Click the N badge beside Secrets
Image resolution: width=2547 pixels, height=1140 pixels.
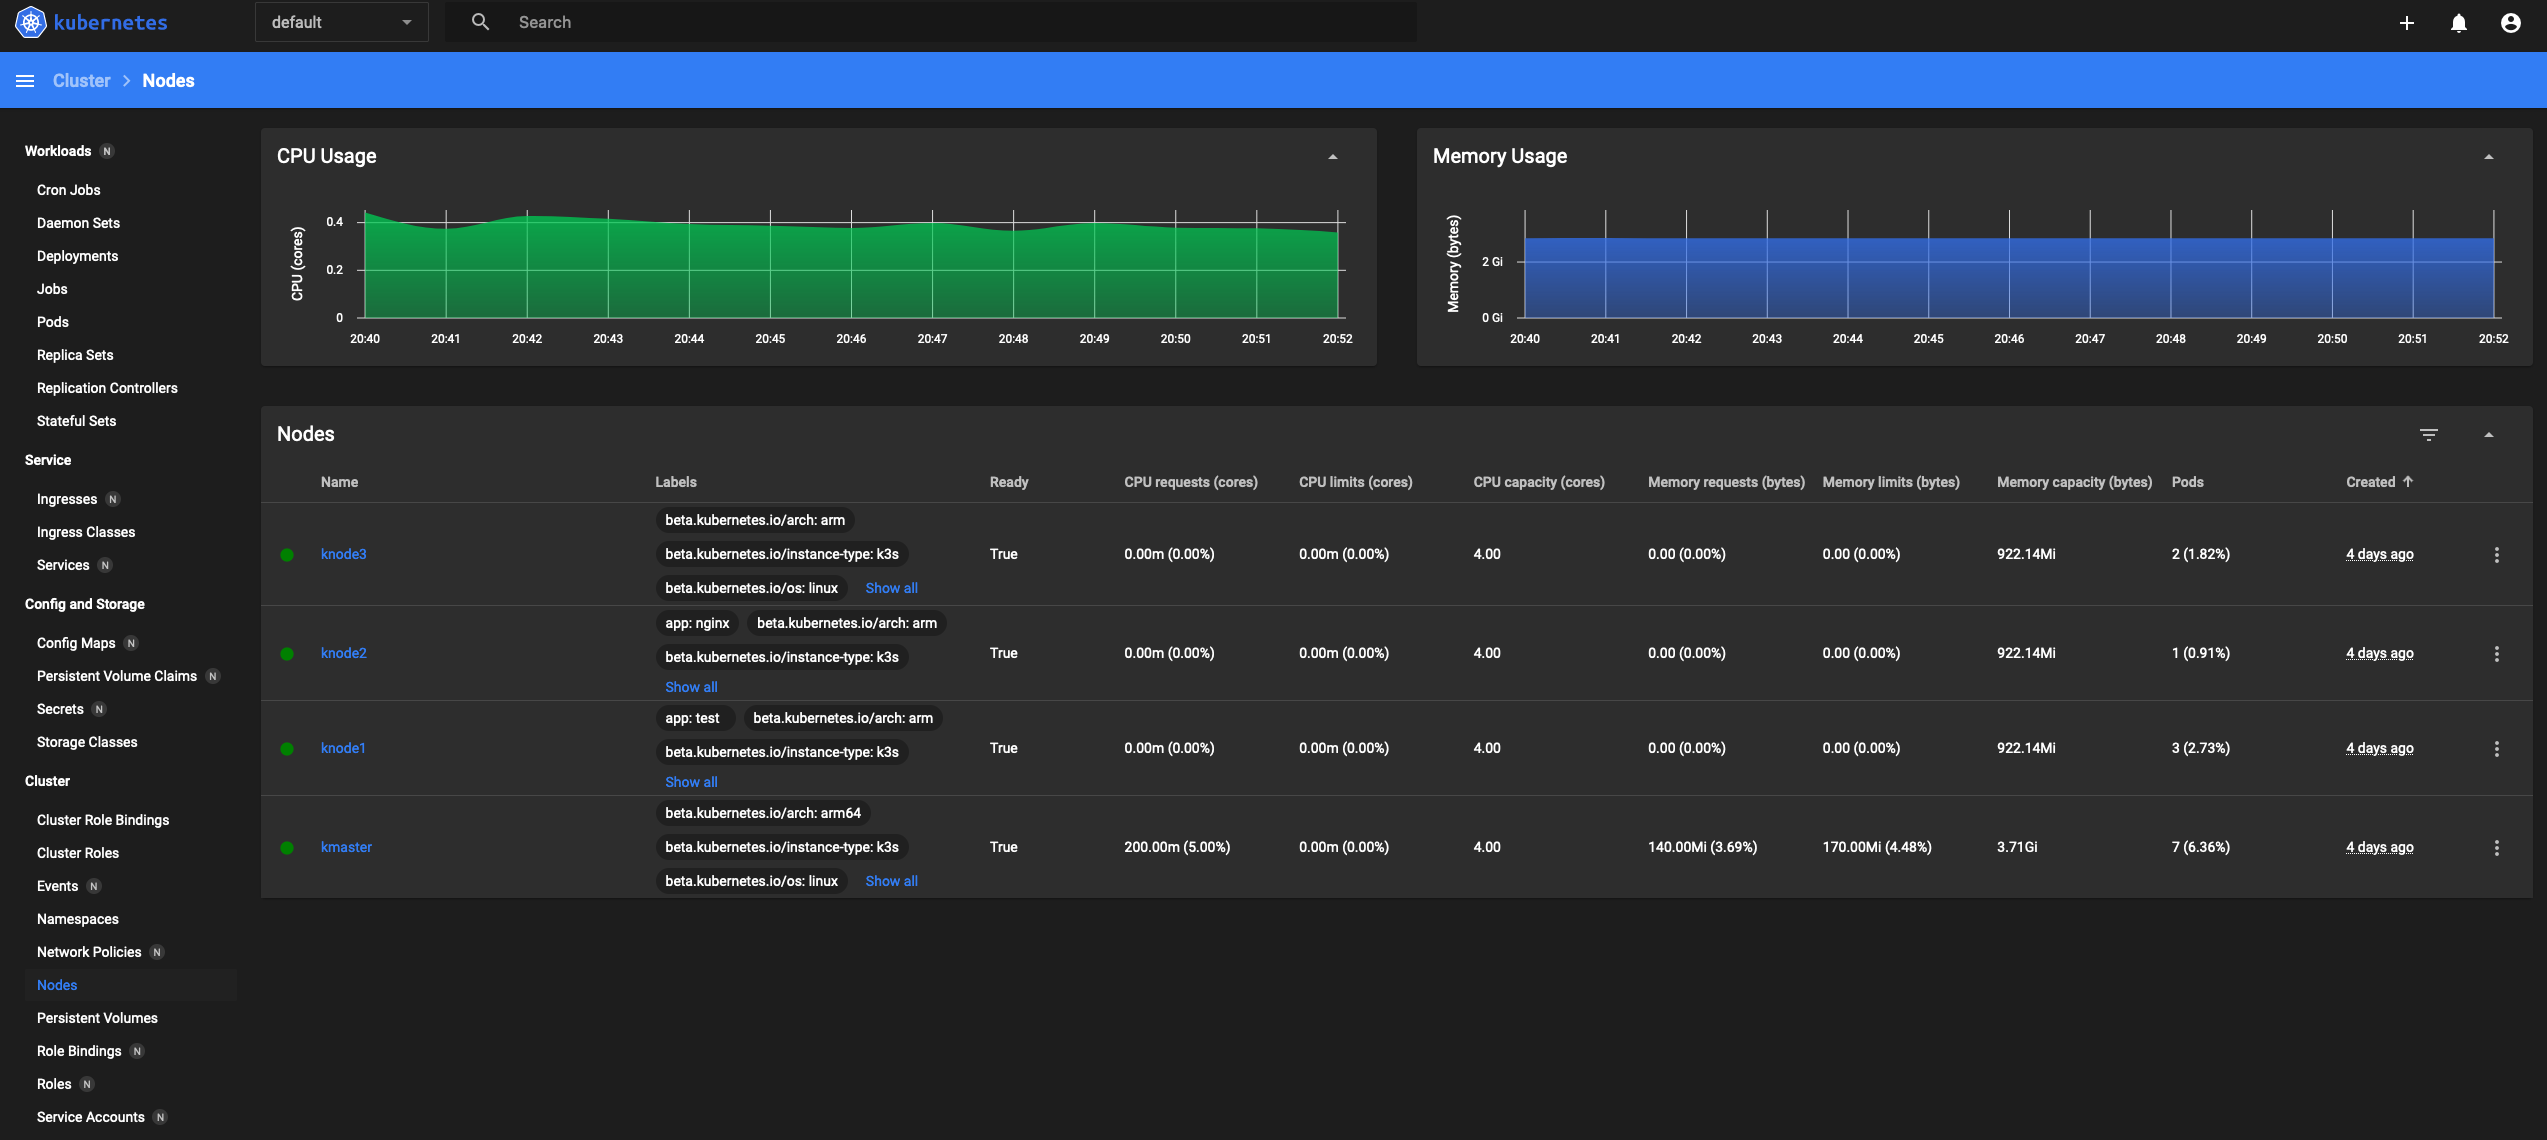(x=99, y=710)
